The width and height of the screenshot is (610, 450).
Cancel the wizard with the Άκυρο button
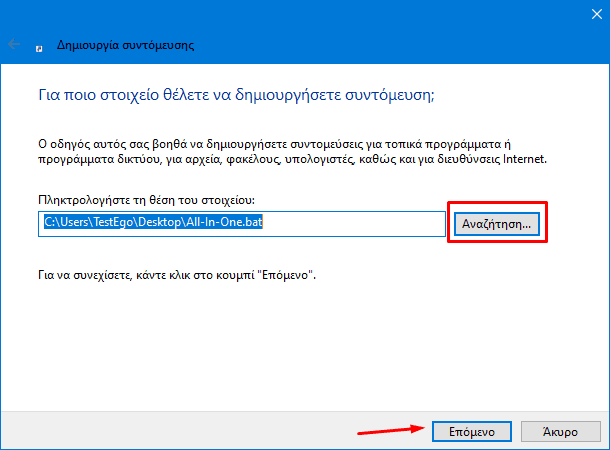point(560,432)
